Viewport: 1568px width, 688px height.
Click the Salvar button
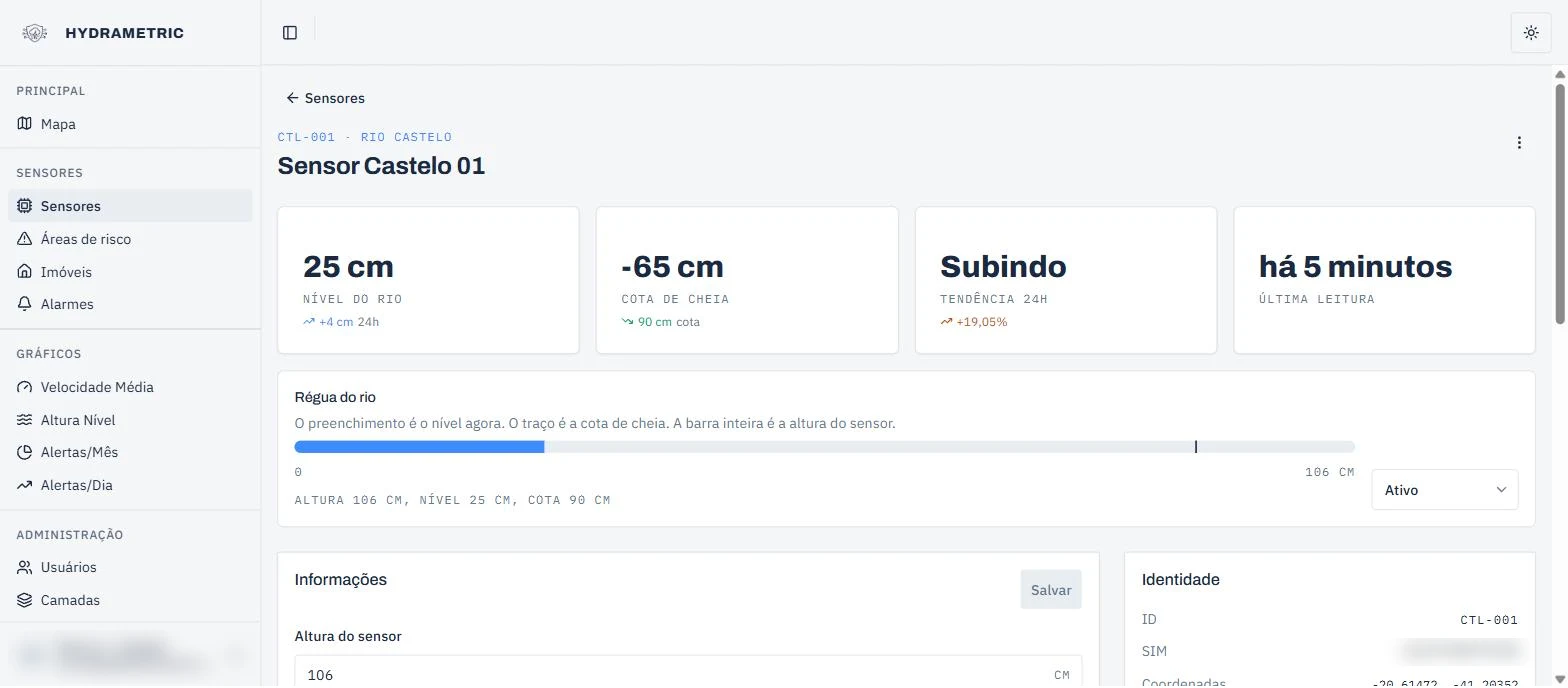point(1051,590)
